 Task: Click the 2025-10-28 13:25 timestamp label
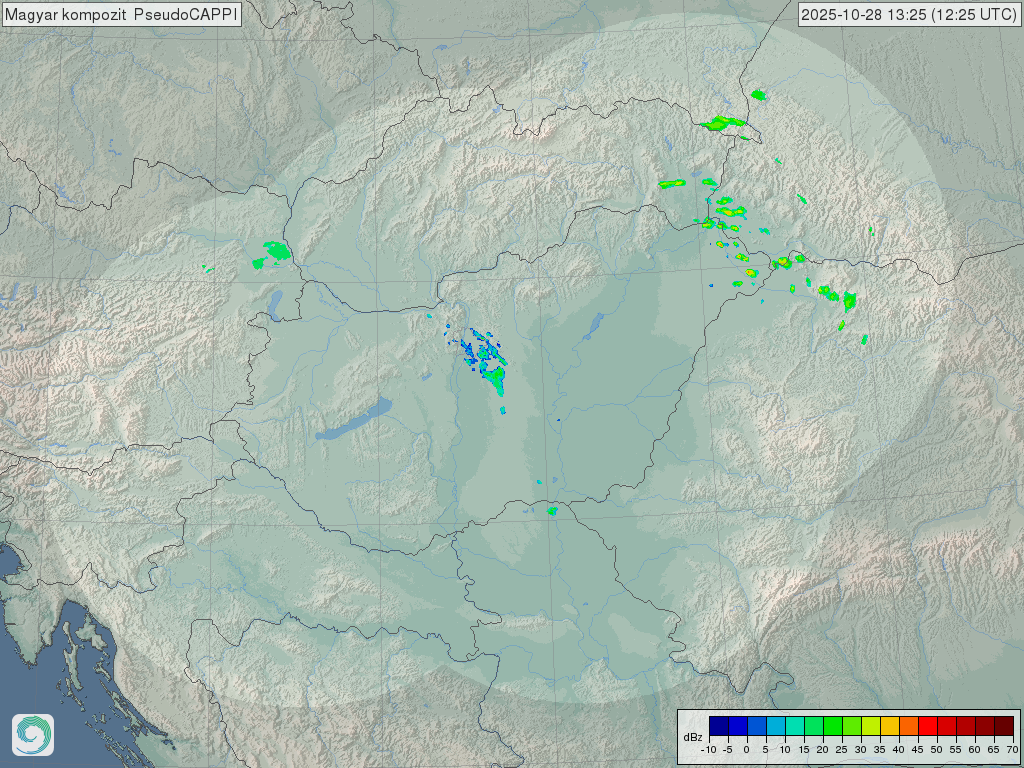click(909, 15)
